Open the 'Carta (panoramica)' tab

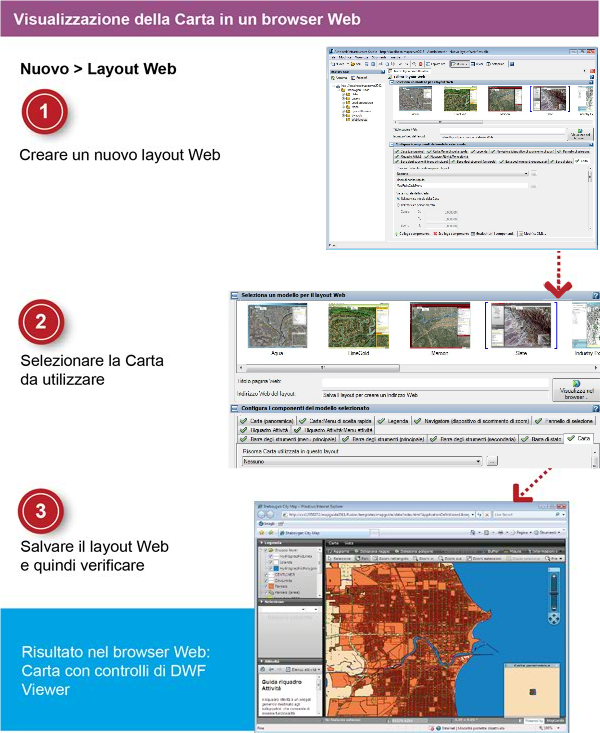coord(267,421)
